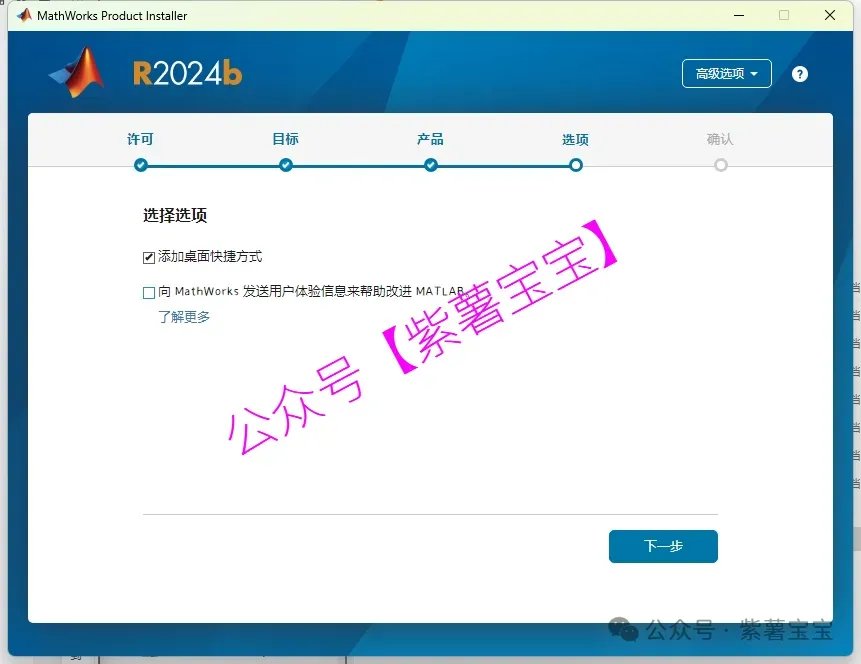
Task: Click the MATLAB logo in header
Action: point(76,72)
